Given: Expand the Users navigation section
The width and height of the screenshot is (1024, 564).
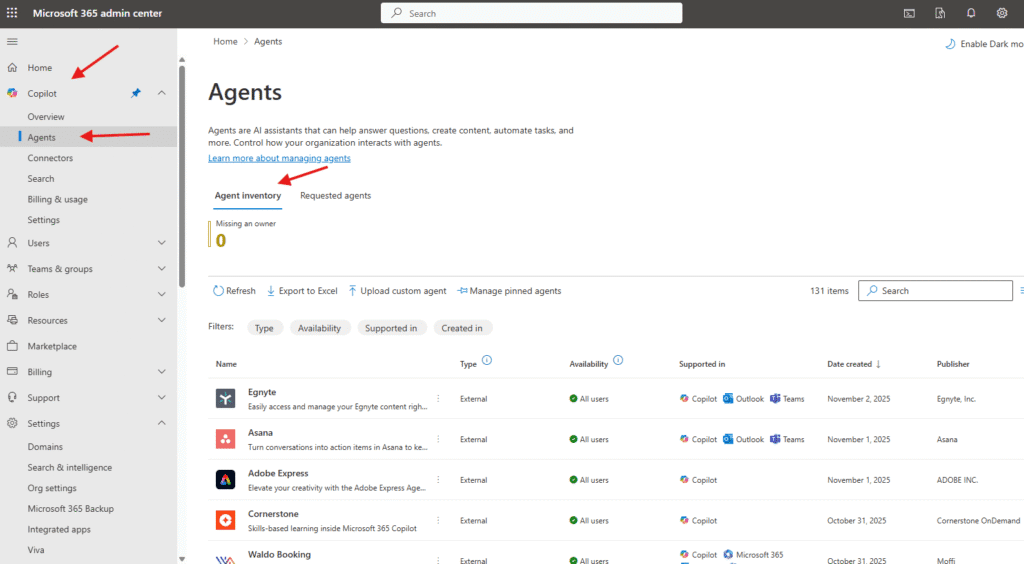Looking at the screenshot, I should click(x=162, y=243).
